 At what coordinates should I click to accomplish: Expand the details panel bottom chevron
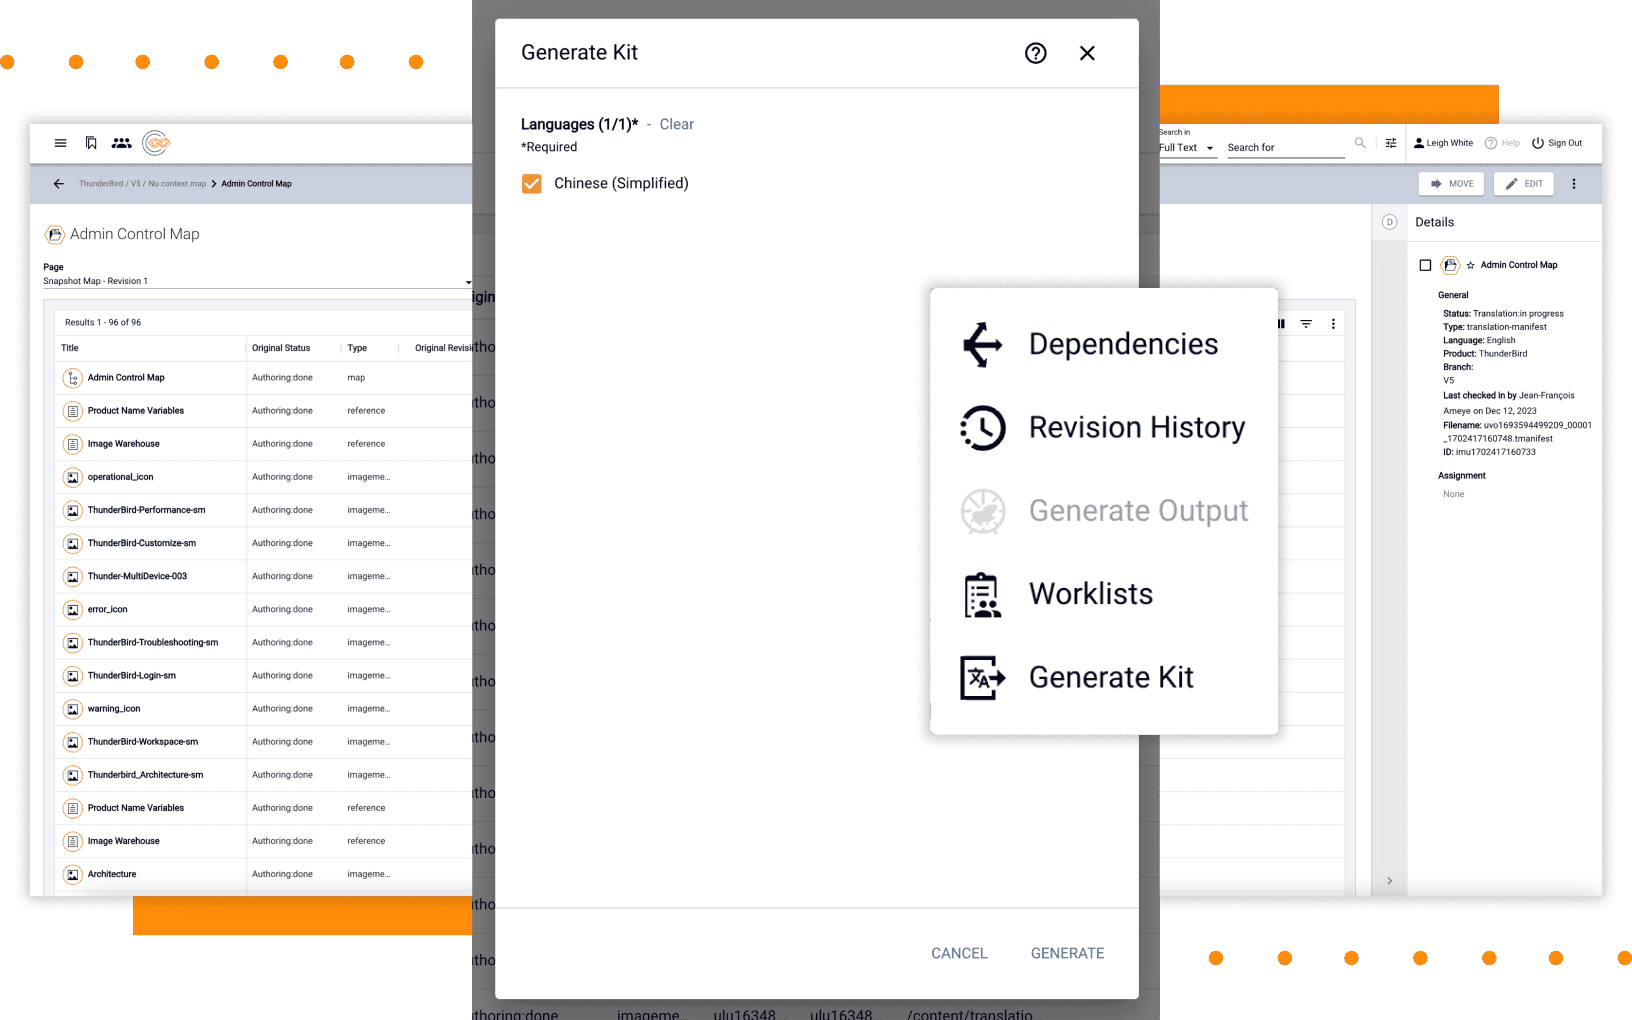tap(1389, 881)
